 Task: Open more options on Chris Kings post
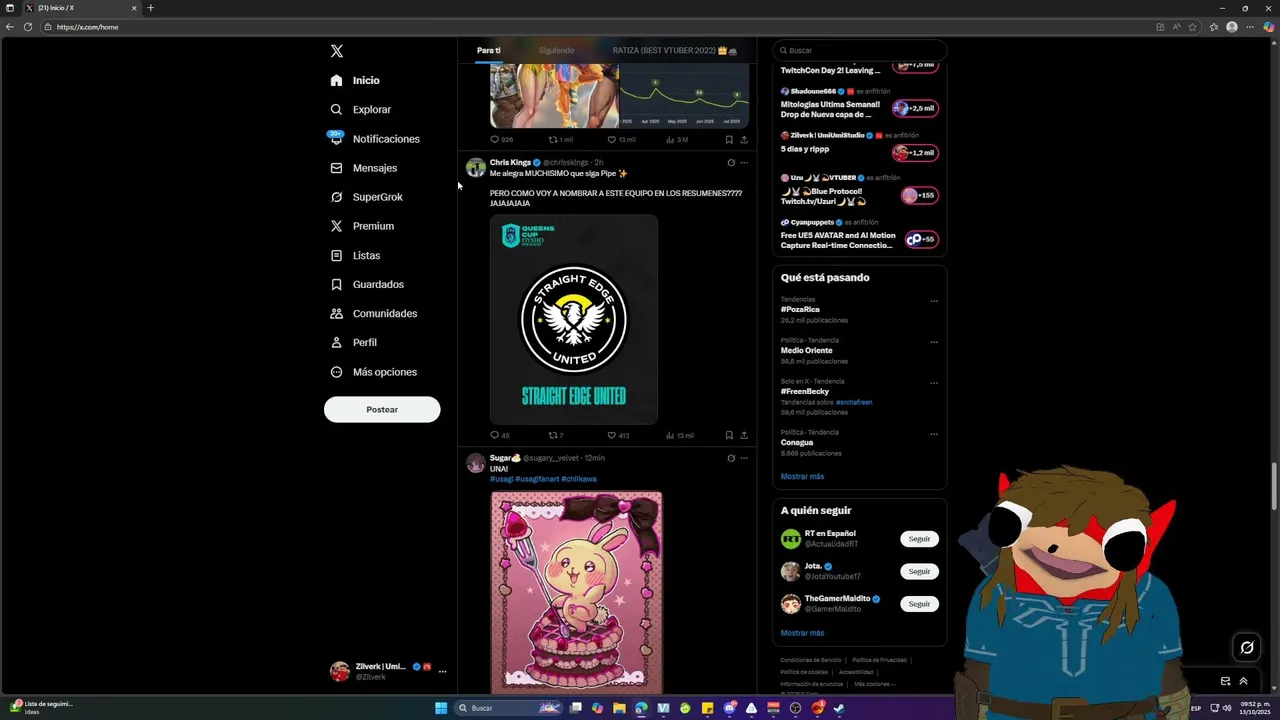[744, 163]
